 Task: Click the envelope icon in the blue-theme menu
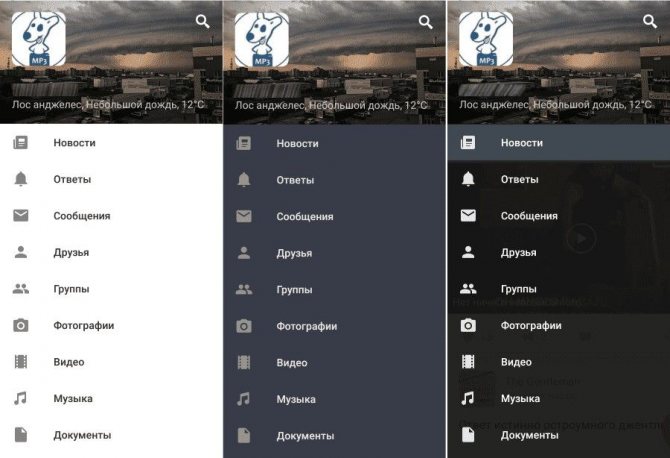pos(244,216)
